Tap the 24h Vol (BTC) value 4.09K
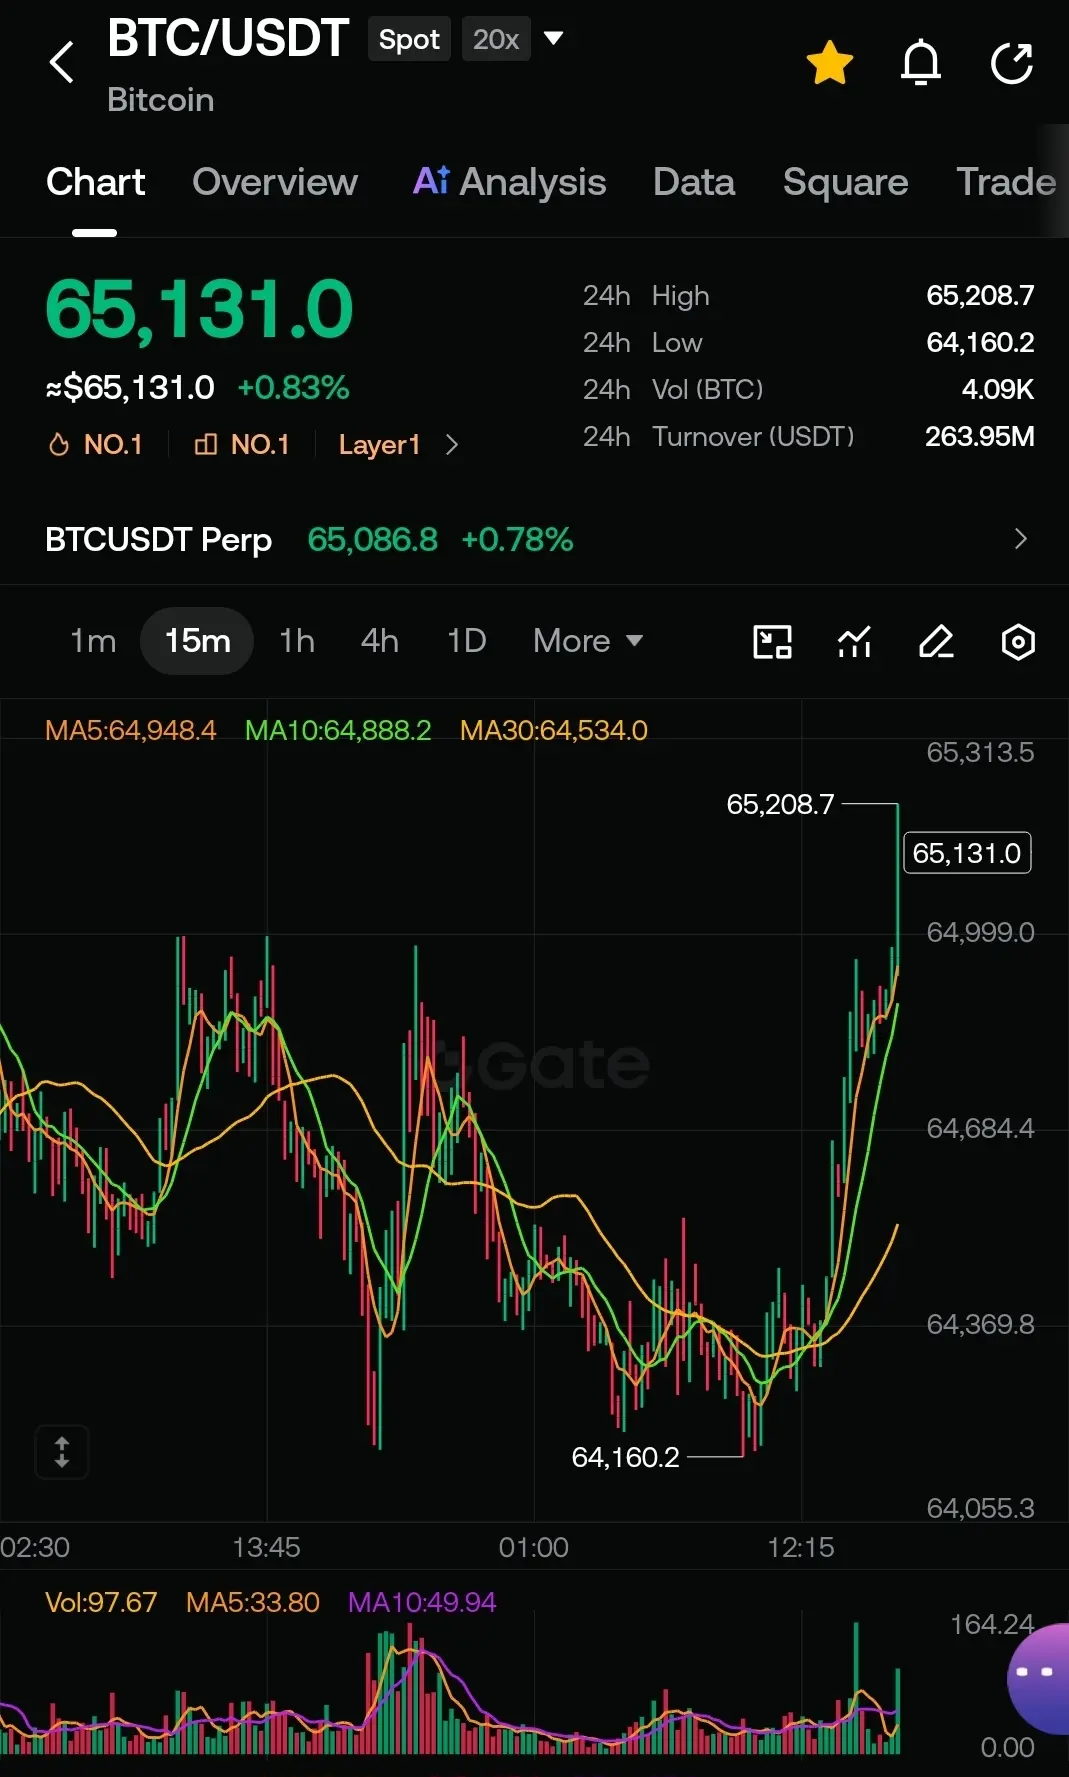Screen dimensions: 1069x1777 tap(997, 389)
